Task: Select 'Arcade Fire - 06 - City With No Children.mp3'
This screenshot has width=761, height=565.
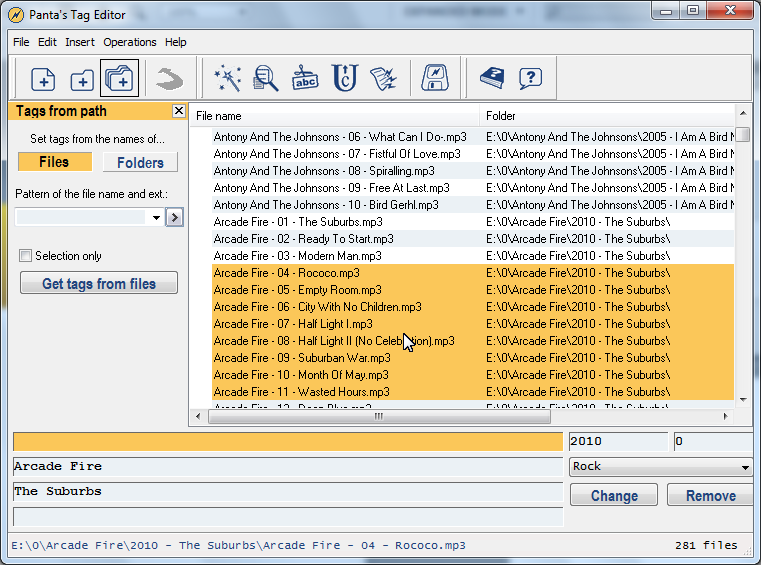Action: pyautogui.click(x=473, y=307)
